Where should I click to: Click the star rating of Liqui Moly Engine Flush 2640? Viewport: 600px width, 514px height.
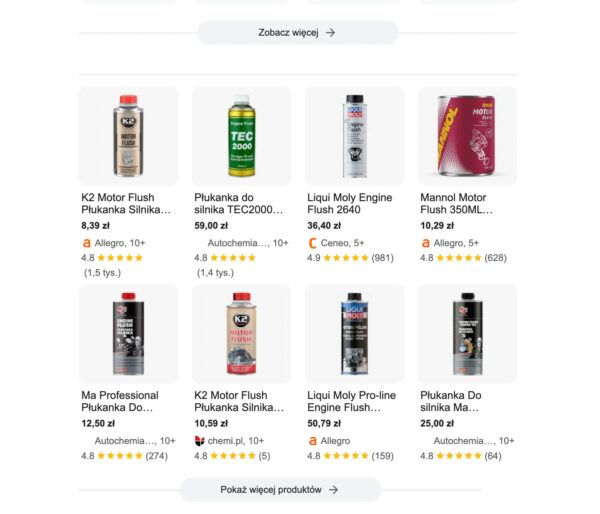pos(346,257)
